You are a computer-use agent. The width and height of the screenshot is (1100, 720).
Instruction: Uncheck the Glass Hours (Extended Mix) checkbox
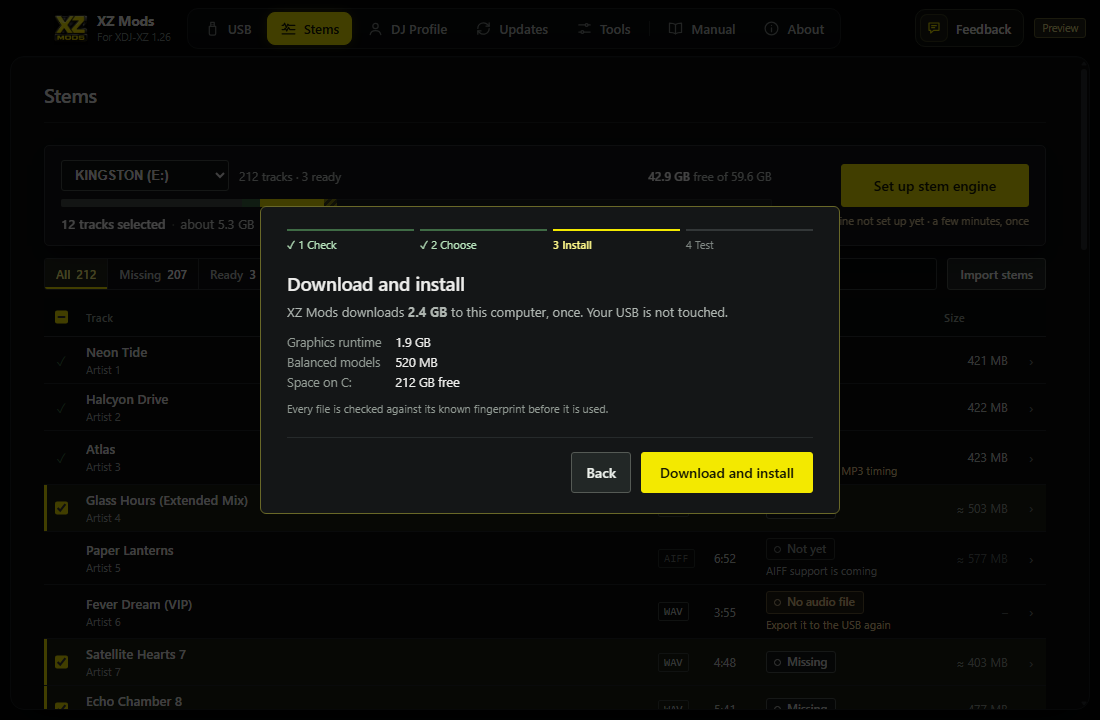[62, 508]
